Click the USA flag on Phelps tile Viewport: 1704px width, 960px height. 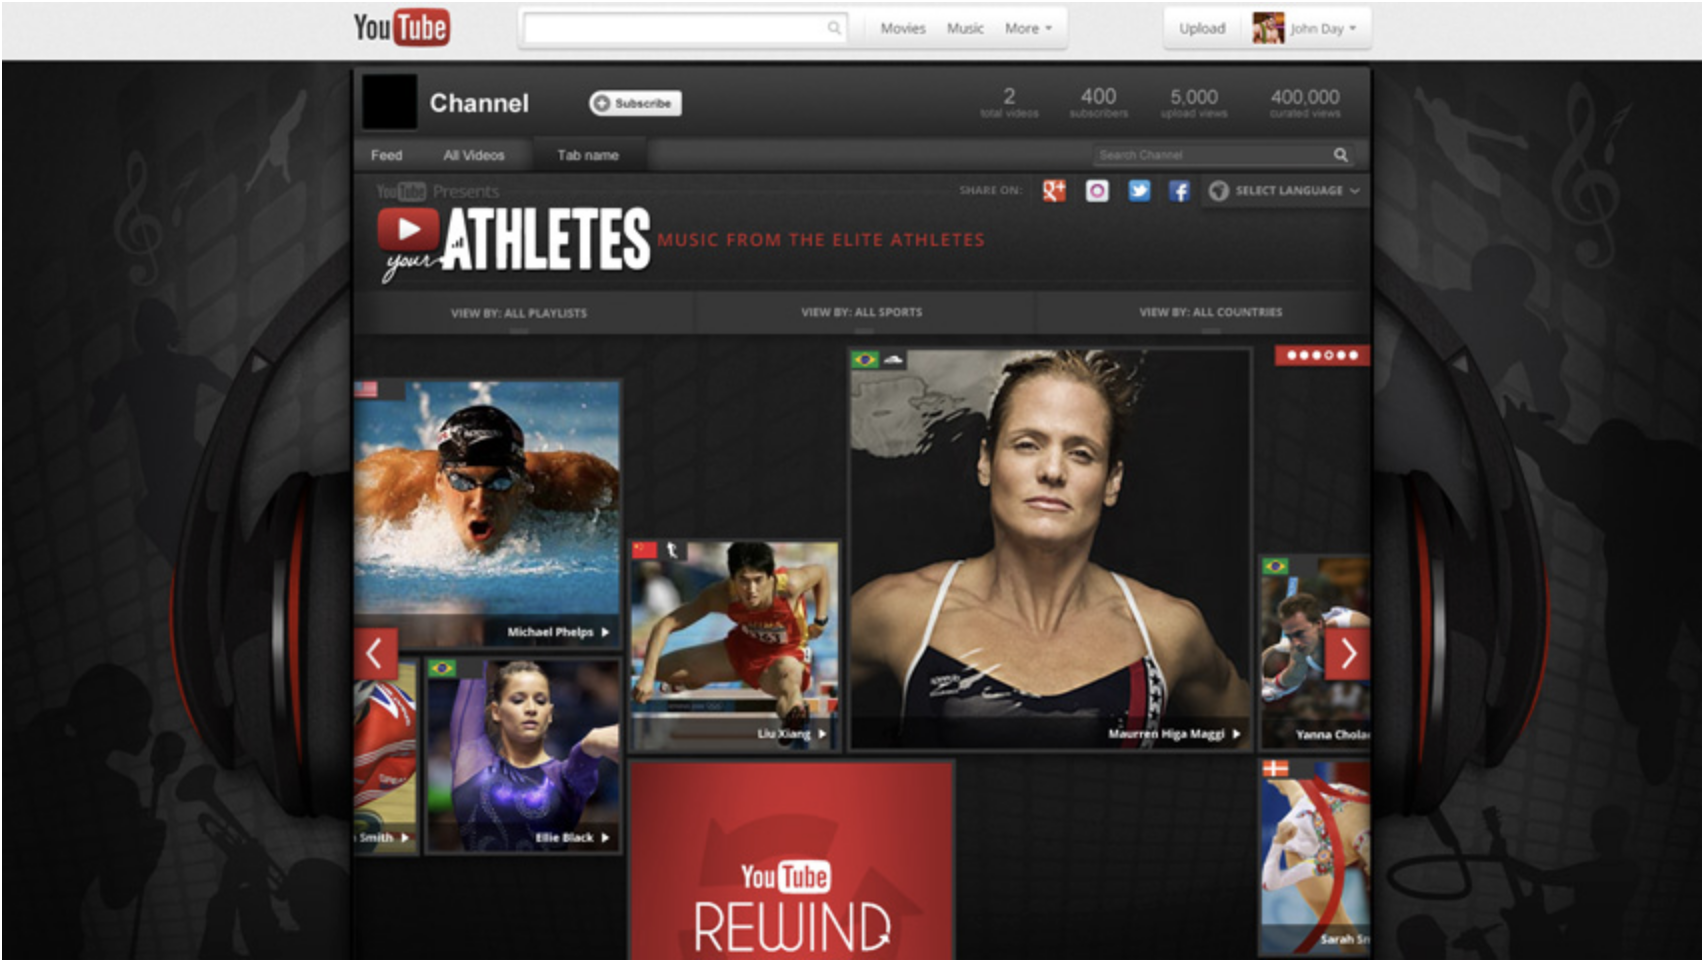click(366, 389)
